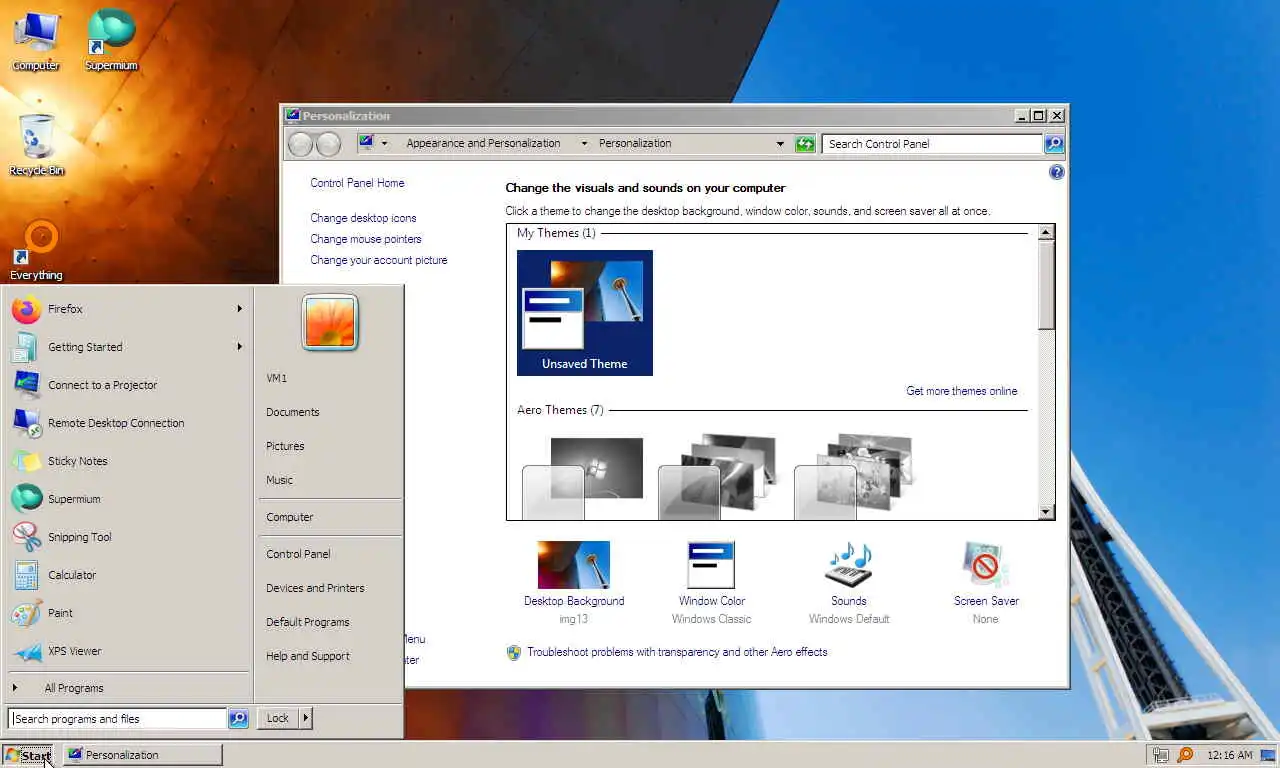Click the taskbar clock showing 12:16 AM
1280x768 pixels.
pos(1229,755)
